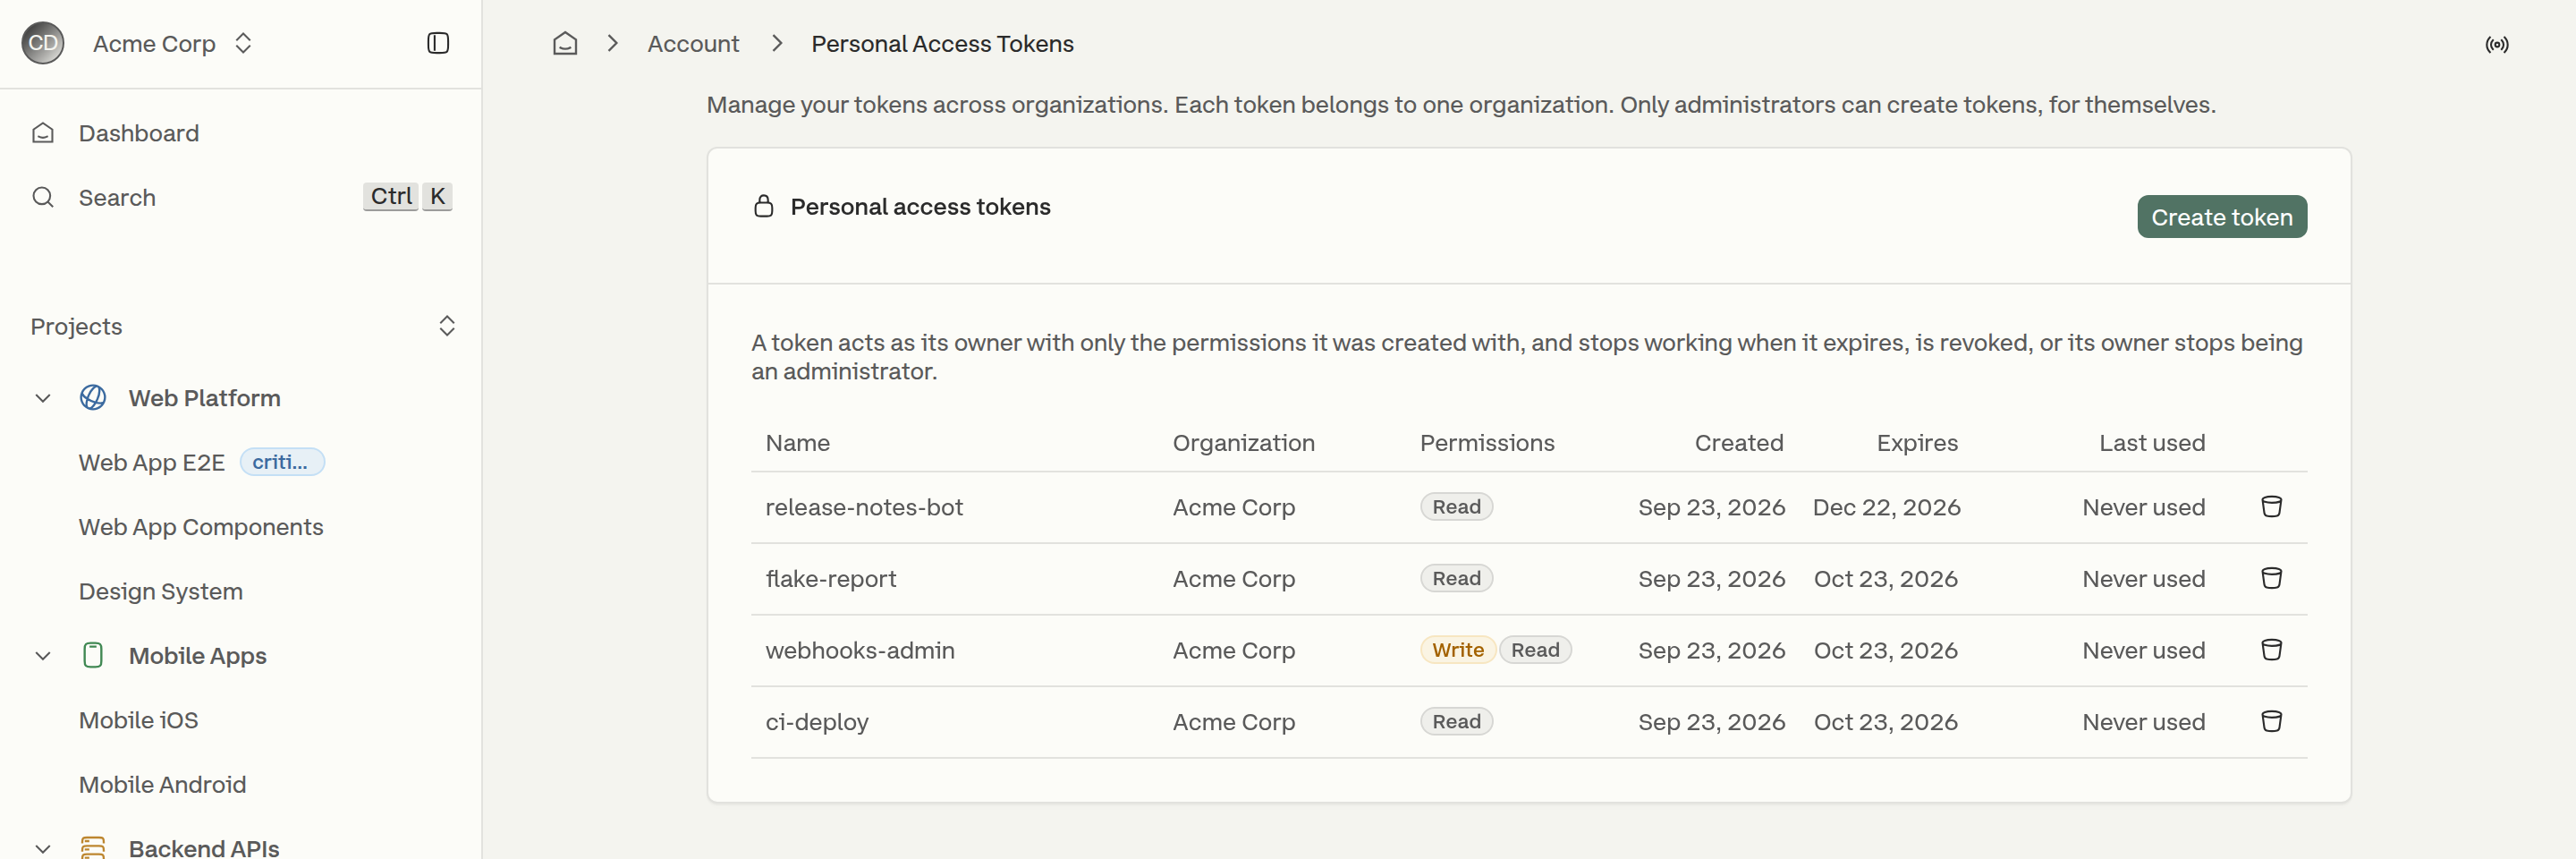Click the Personal Access Tokens breadcrumb
This screenshot has height=859, width=2576.
pos(942,44)
